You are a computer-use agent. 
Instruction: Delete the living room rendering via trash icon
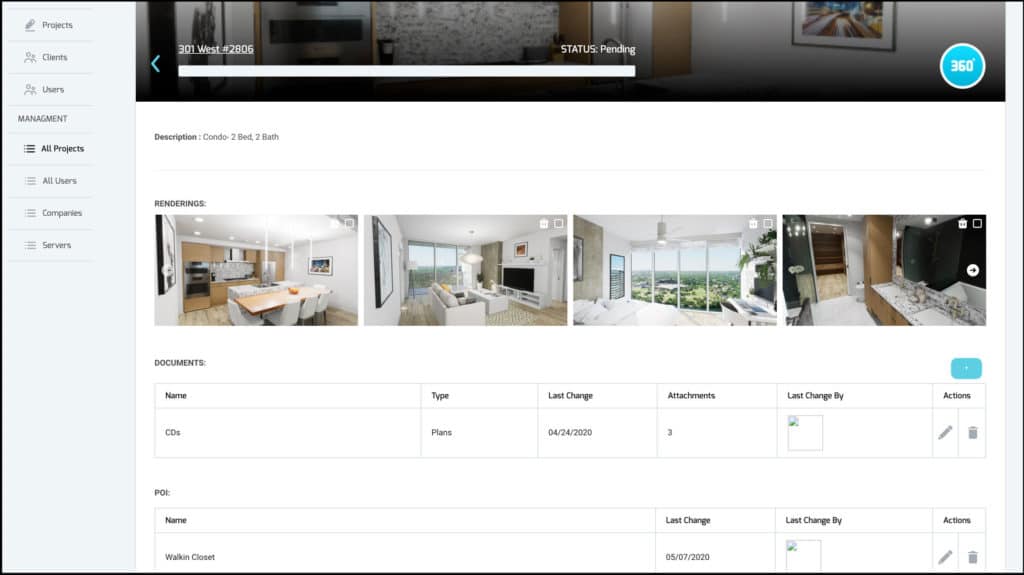click(x=543, y=223)
